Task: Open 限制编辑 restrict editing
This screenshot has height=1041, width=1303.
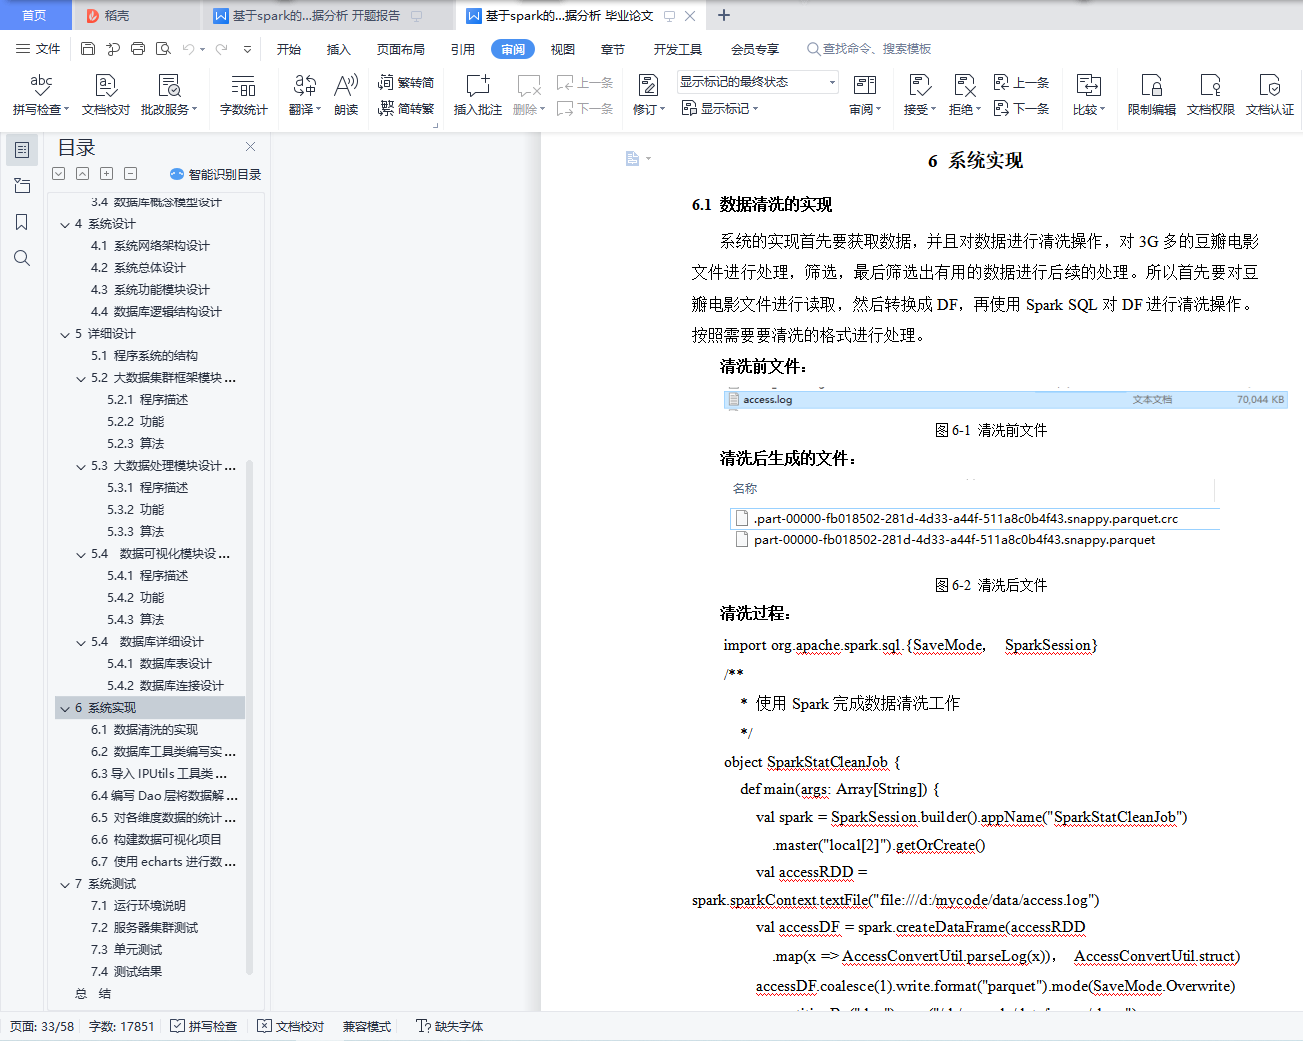Action: click(1152, 95)
